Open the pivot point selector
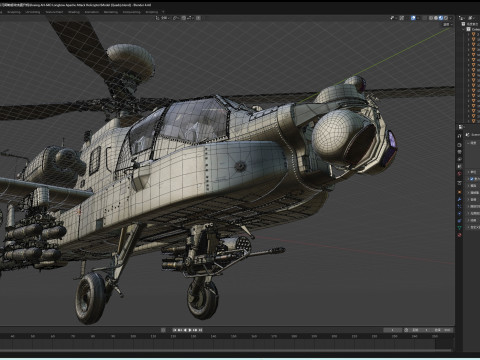Viewport: 480px width, 360px height. (x=177, y=18)
